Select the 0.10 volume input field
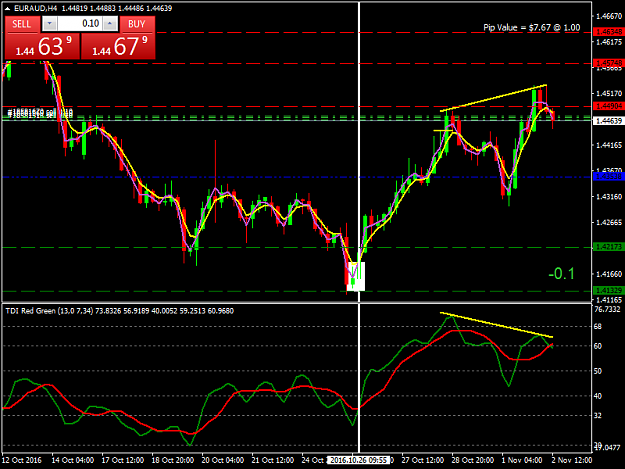The image size is (625, 469). 80,24
